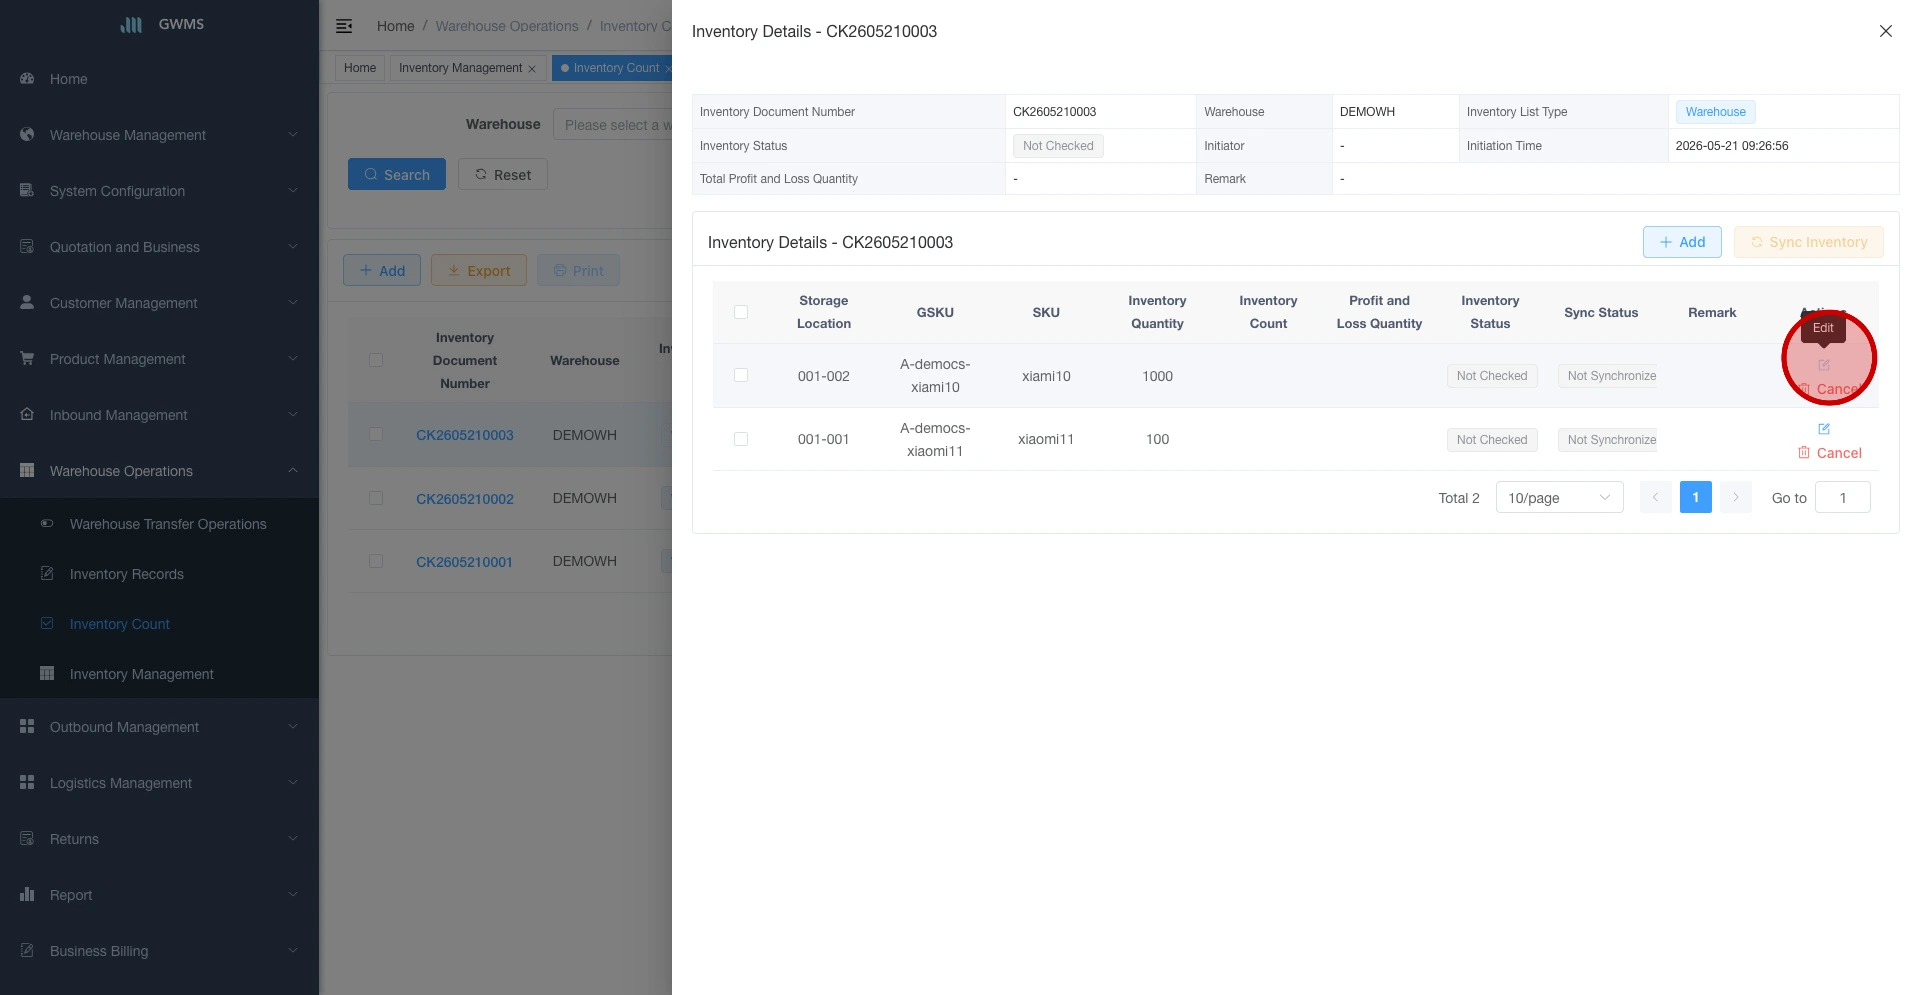Click the Export button
Viewport: 1920px width, 995px height.
click(x=479, y=270)
